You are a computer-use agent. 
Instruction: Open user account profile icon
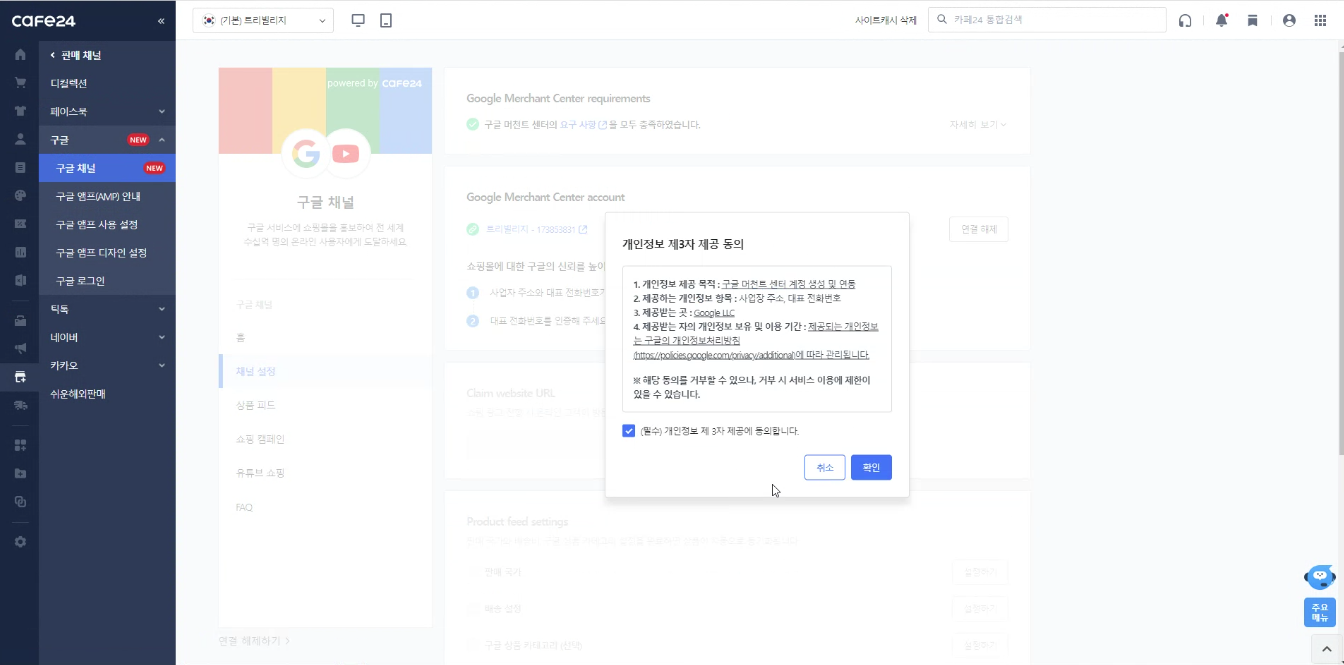coord(1289,20)
